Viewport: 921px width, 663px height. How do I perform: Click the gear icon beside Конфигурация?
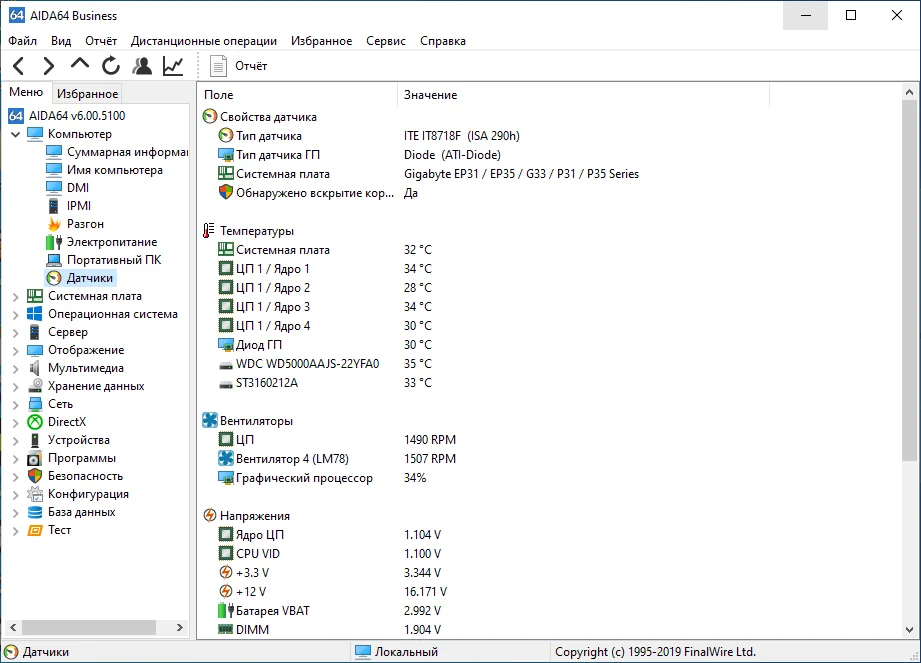(35, 494)
